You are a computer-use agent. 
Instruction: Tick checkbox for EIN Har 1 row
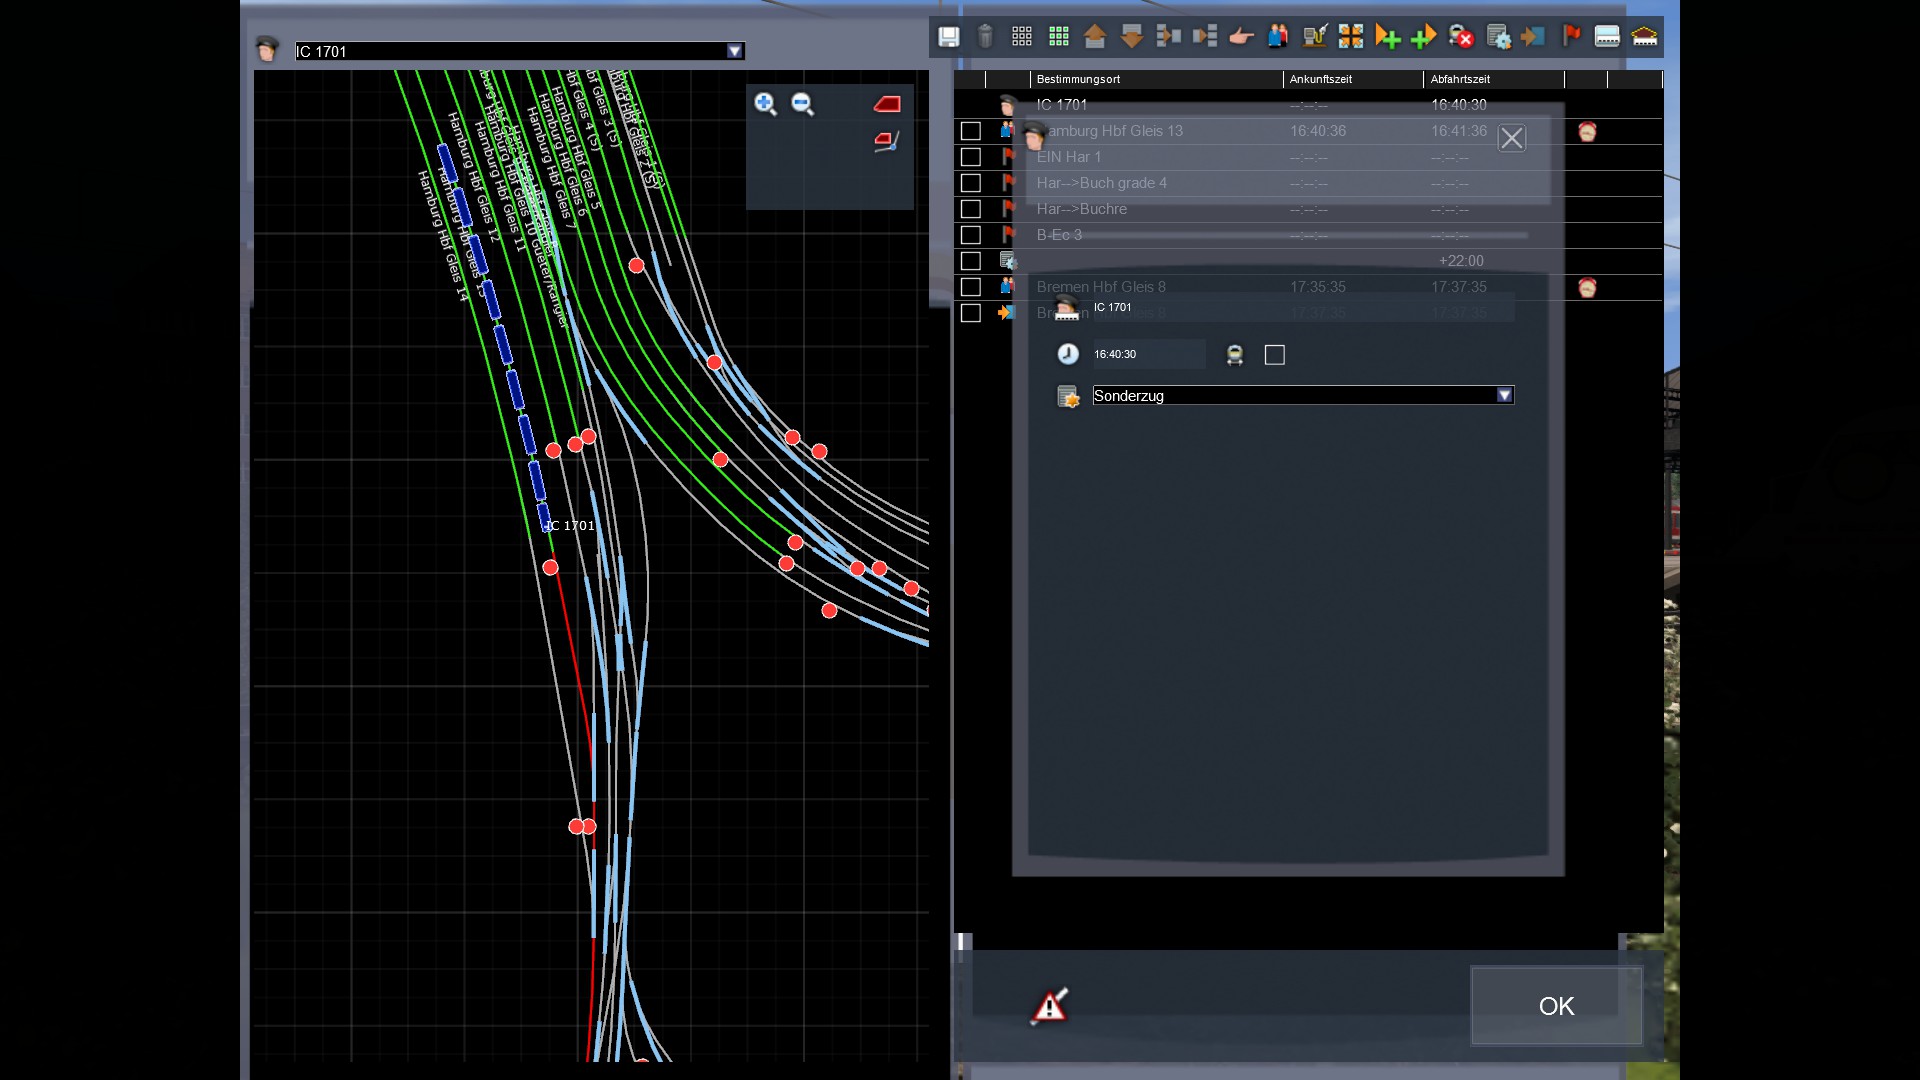(970, 157)
